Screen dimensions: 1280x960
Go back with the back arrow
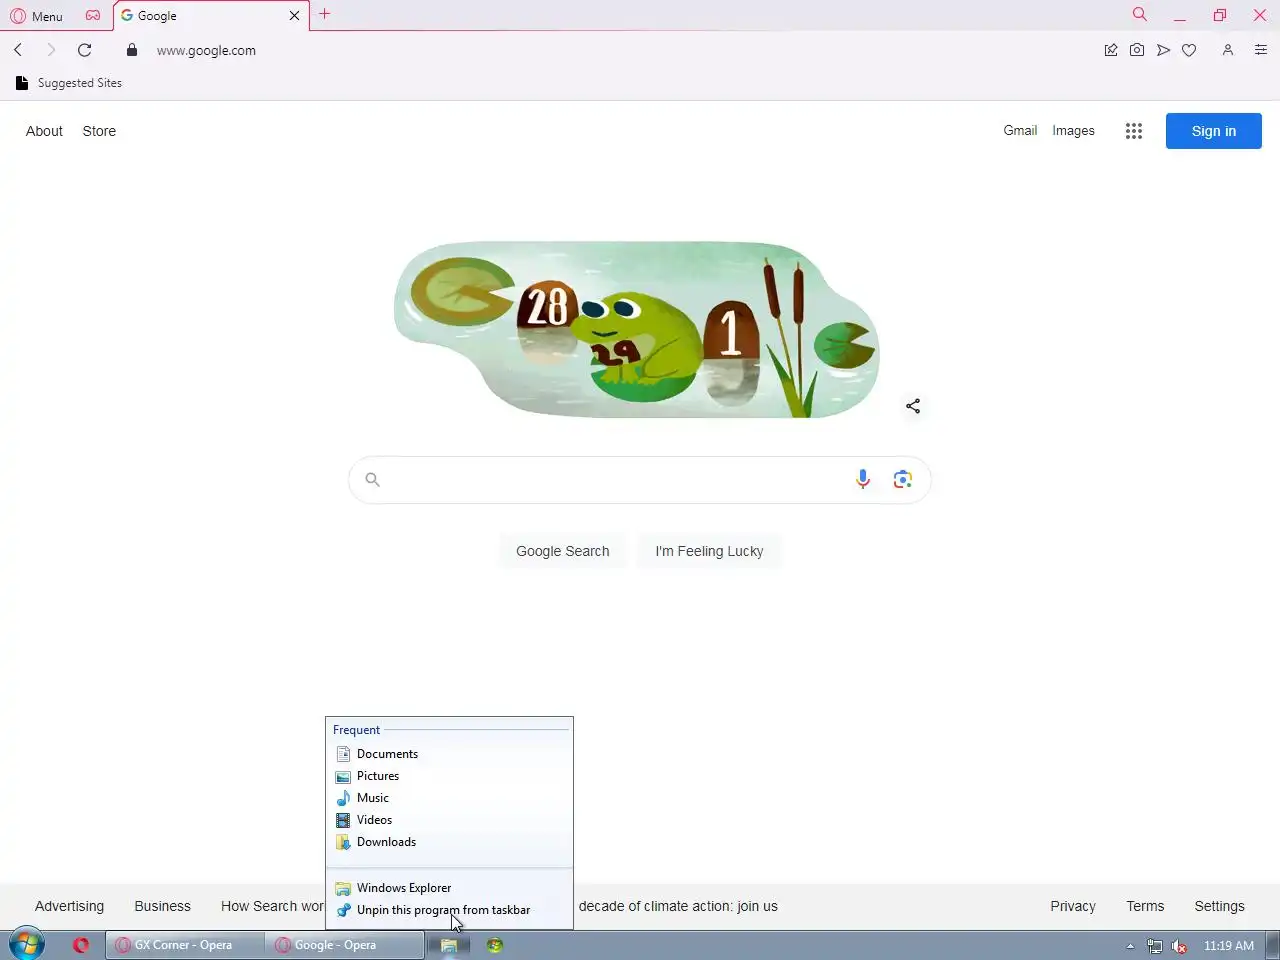(18, 50)
